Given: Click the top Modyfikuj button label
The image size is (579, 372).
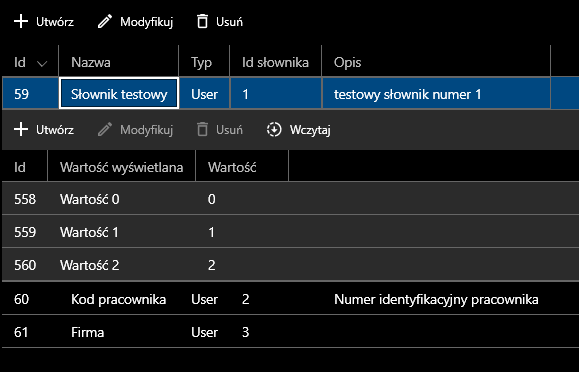Looking at the screenshot, I should pos(147,22).
